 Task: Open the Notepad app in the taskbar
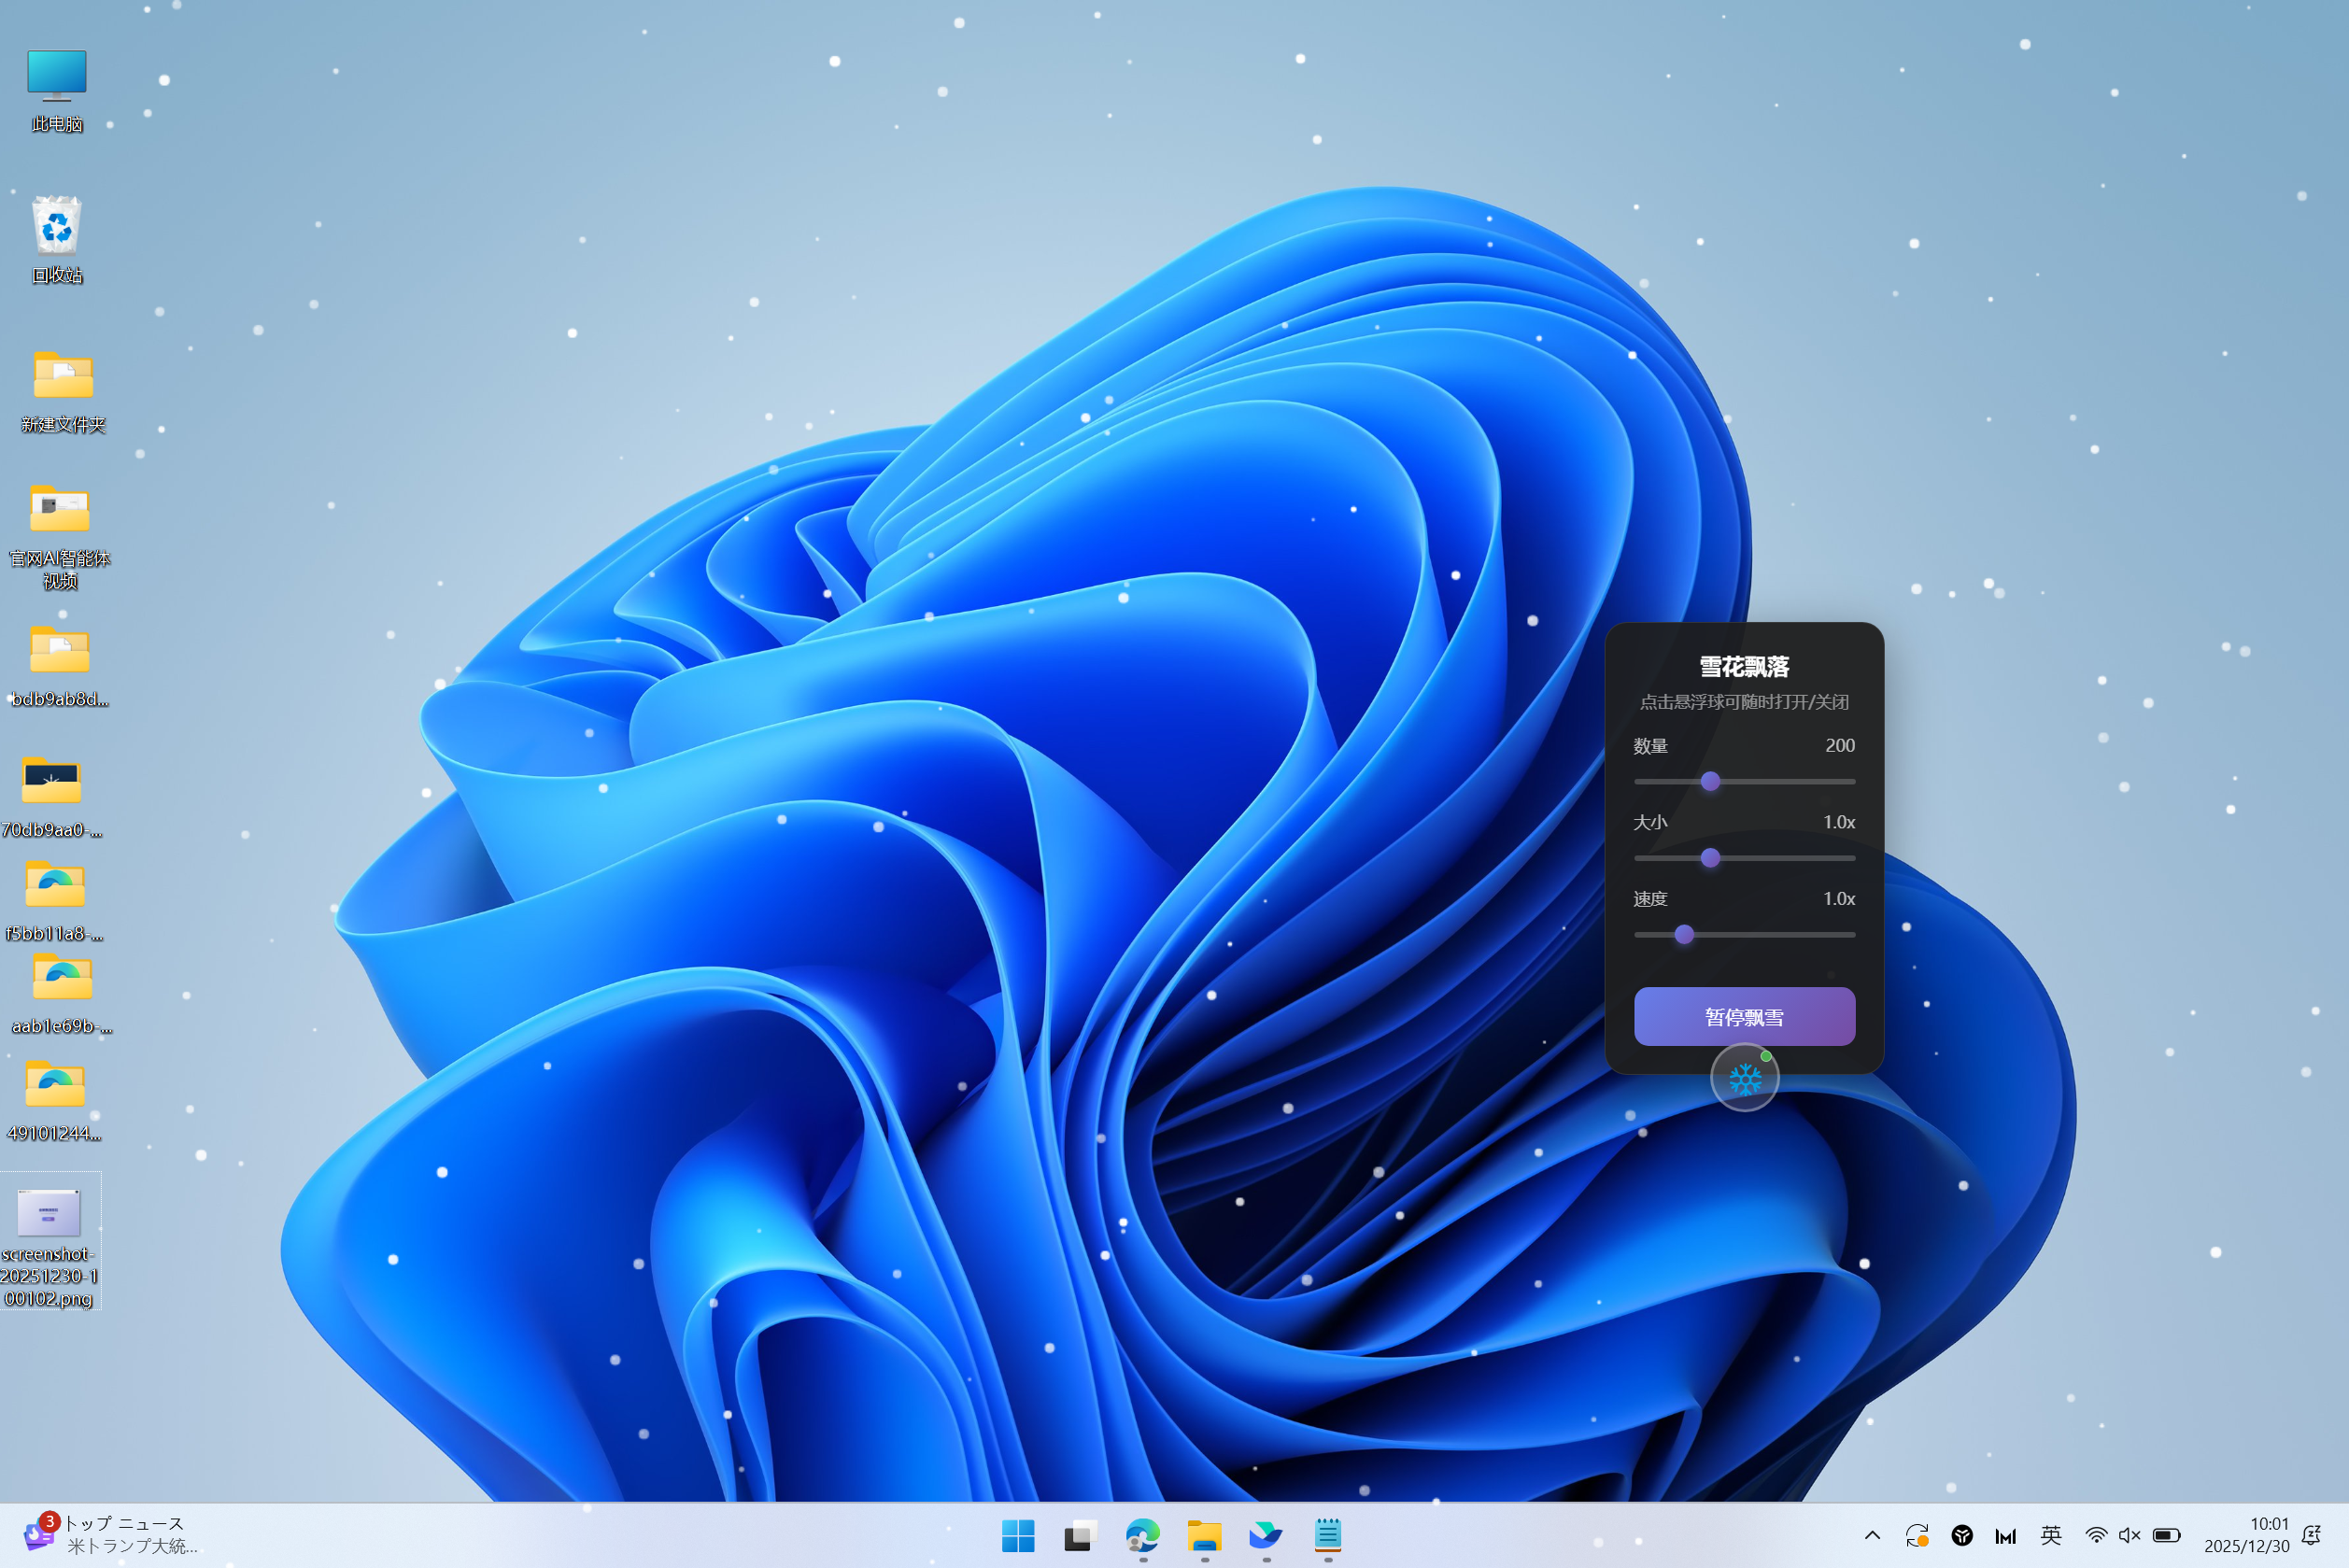1328,1535
